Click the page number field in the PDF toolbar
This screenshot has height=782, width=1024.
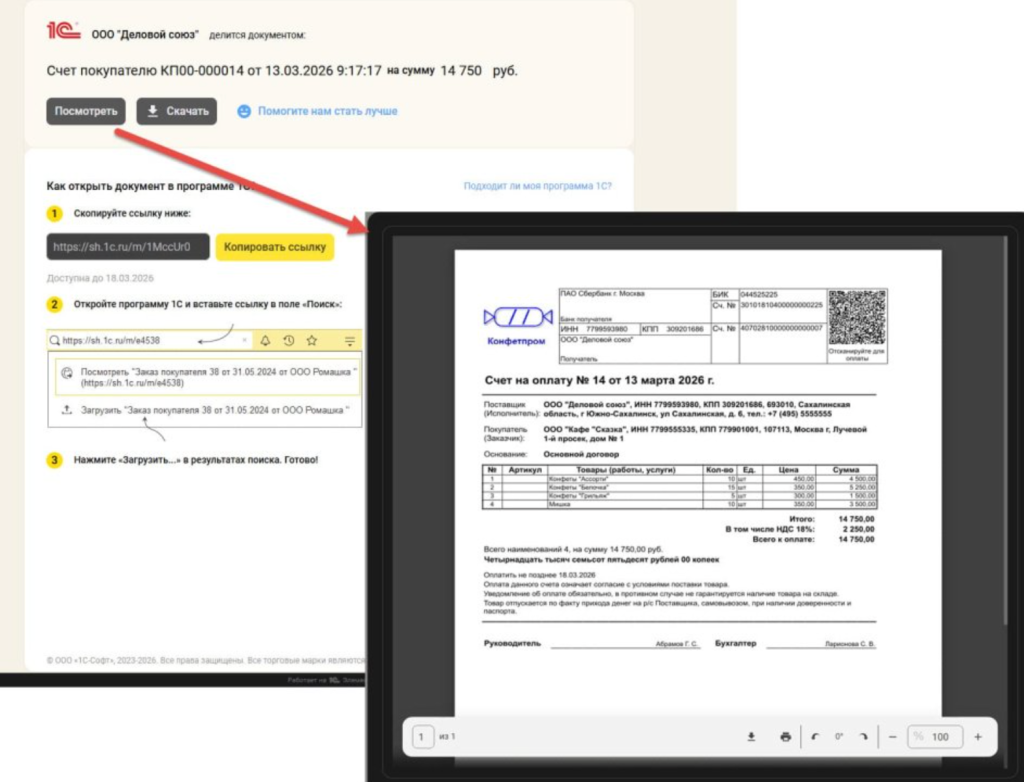click(422, 737)
